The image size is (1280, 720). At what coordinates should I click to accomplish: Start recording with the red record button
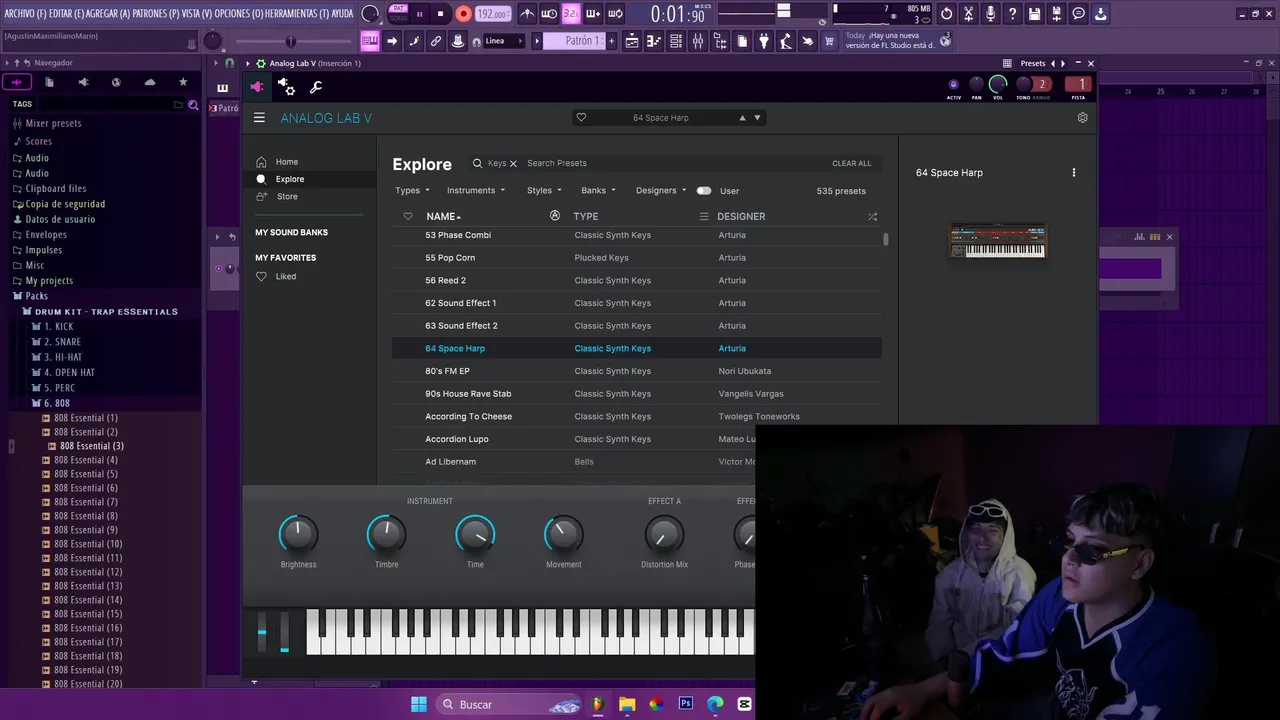[x=463, y=14]
